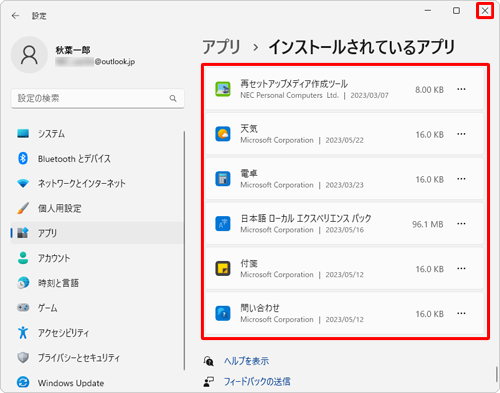The width and height of the screenshot is (500, 393).
Task: Open the フィードバックの送信 link
Action: tap(257, 381)
